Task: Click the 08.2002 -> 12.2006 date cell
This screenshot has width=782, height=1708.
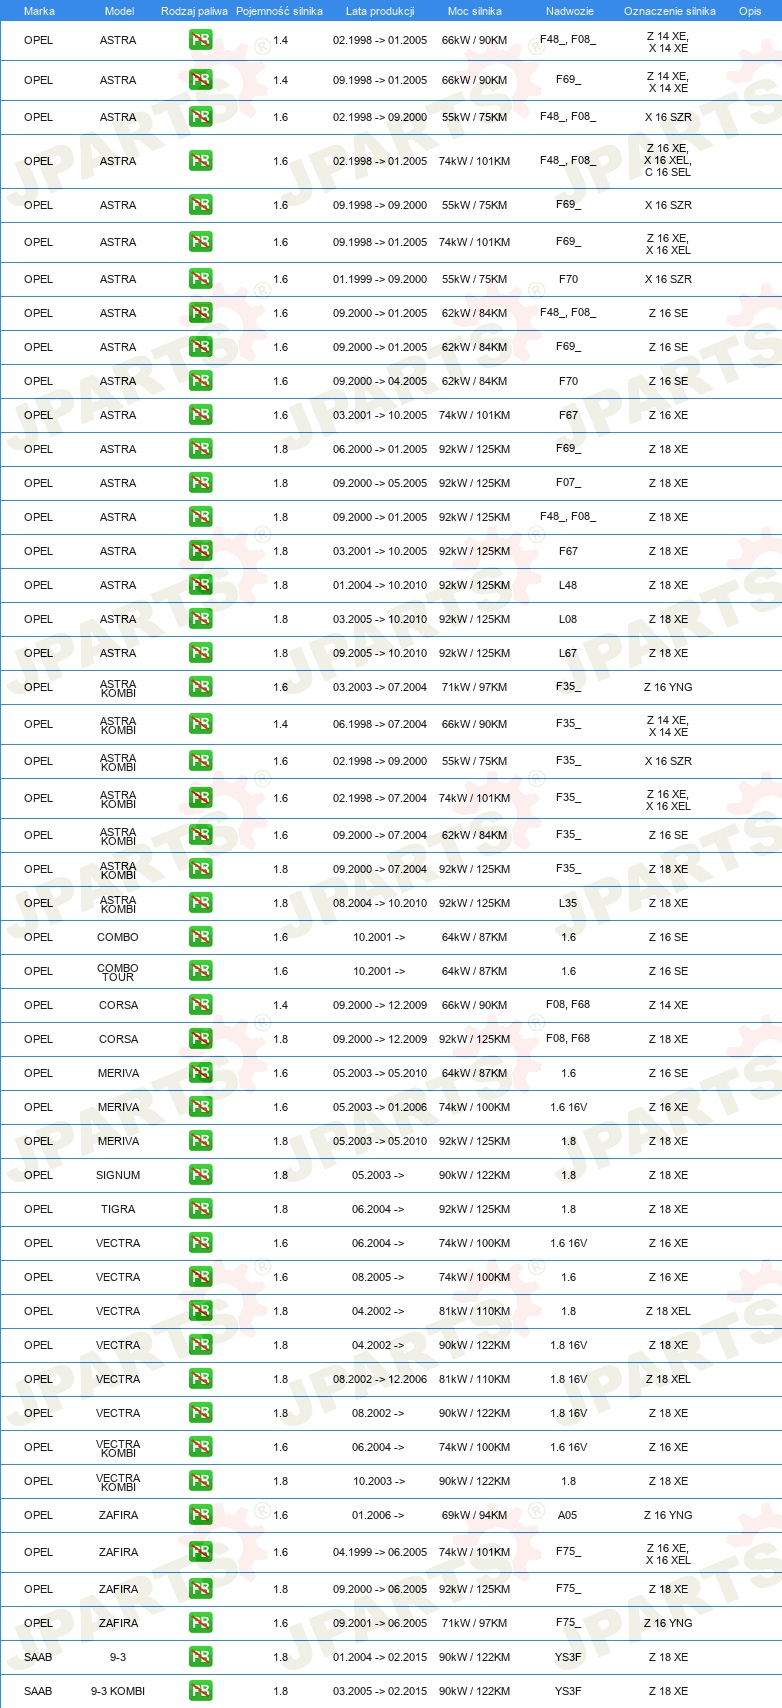Action: pos(380,1379)
